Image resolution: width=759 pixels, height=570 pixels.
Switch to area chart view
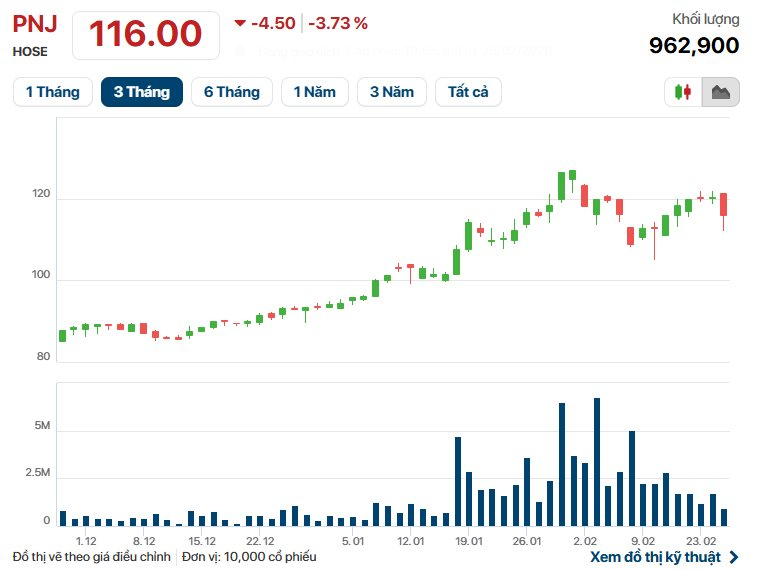coord(720,92)
